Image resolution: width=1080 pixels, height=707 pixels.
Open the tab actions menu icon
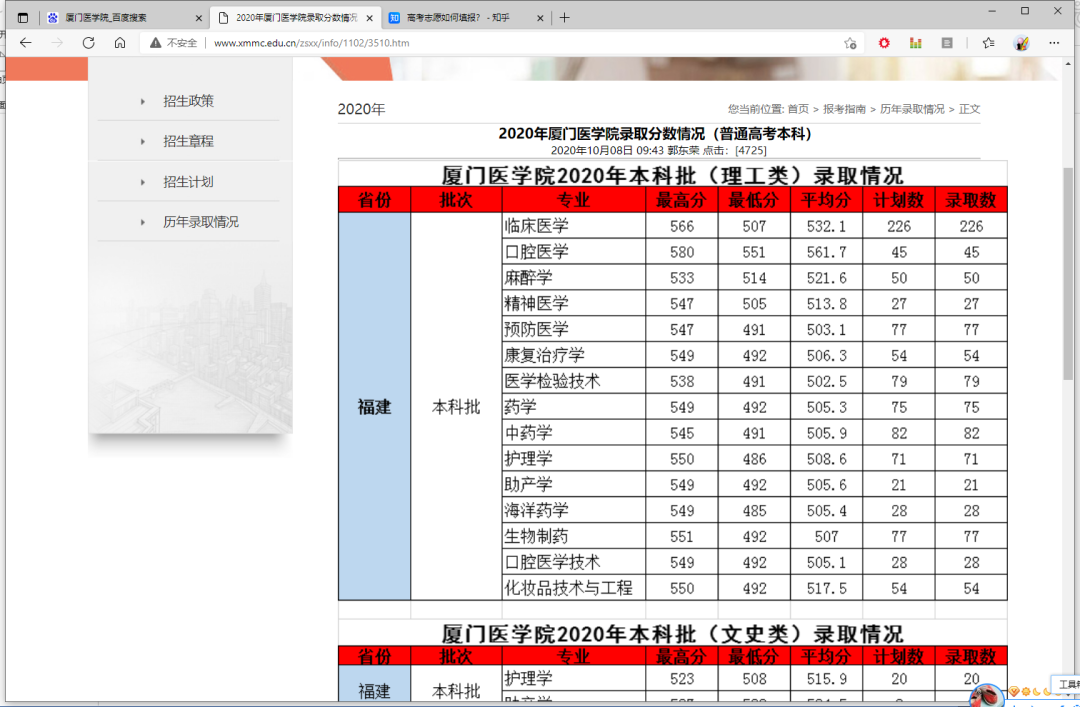[x=21, y=16]
